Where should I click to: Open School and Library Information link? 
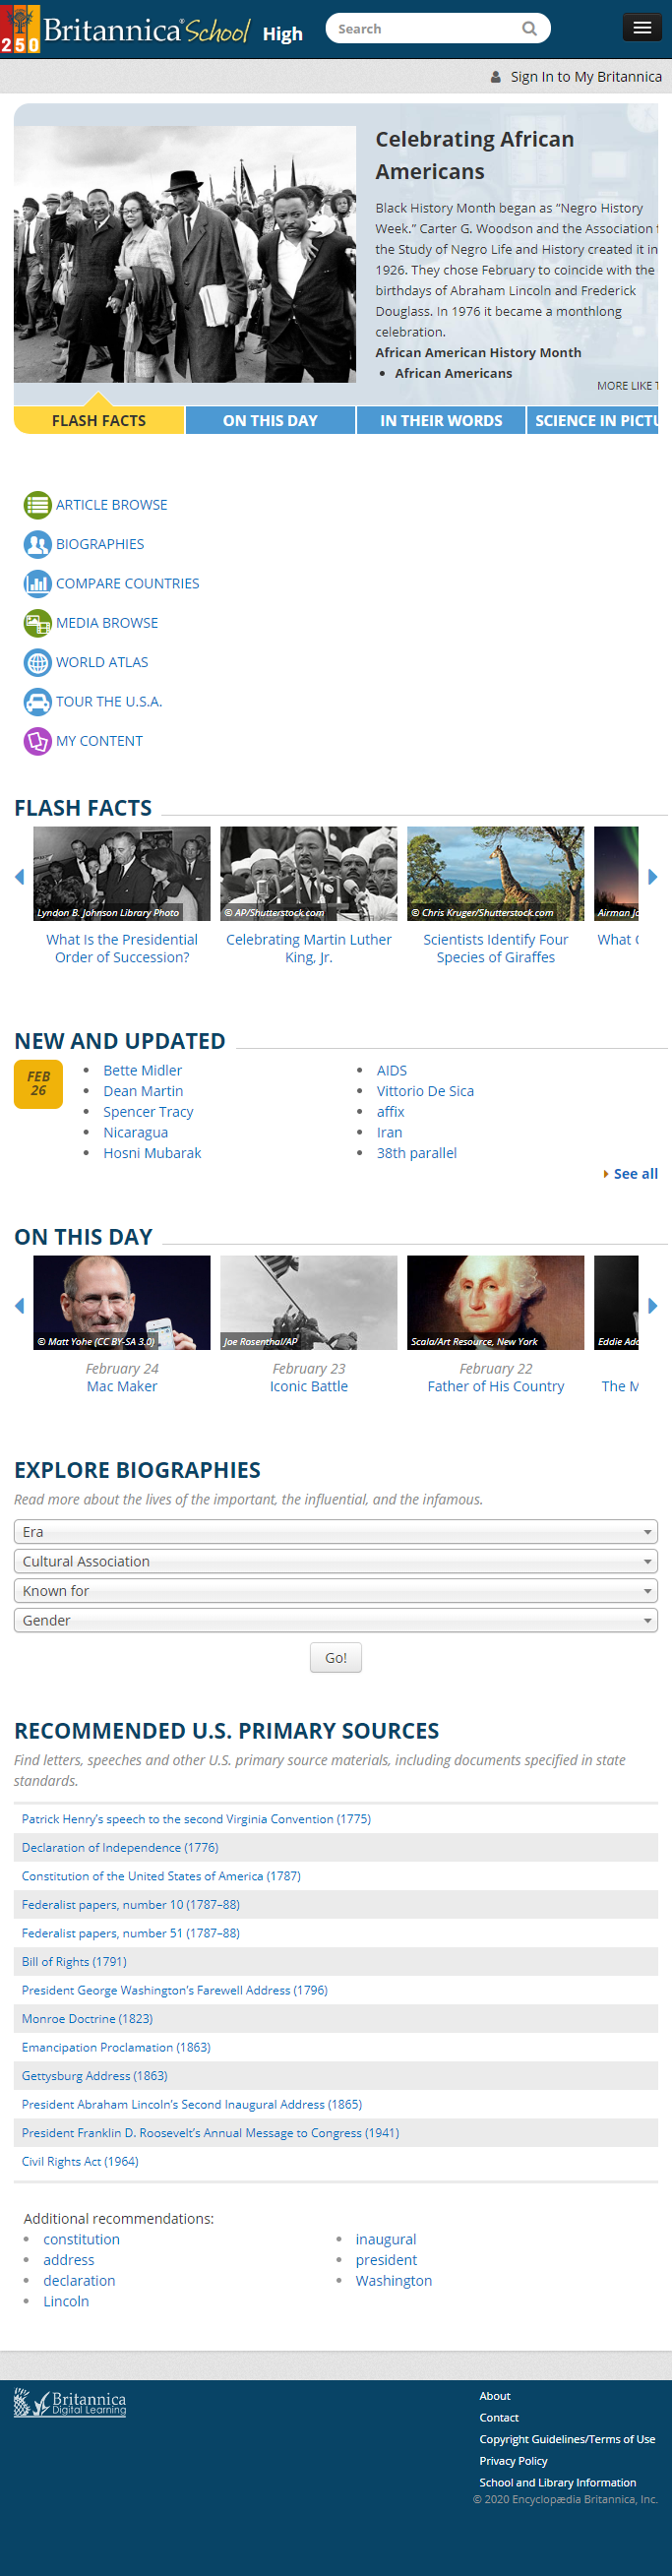pyautogui.click(x=558, y=2483)
